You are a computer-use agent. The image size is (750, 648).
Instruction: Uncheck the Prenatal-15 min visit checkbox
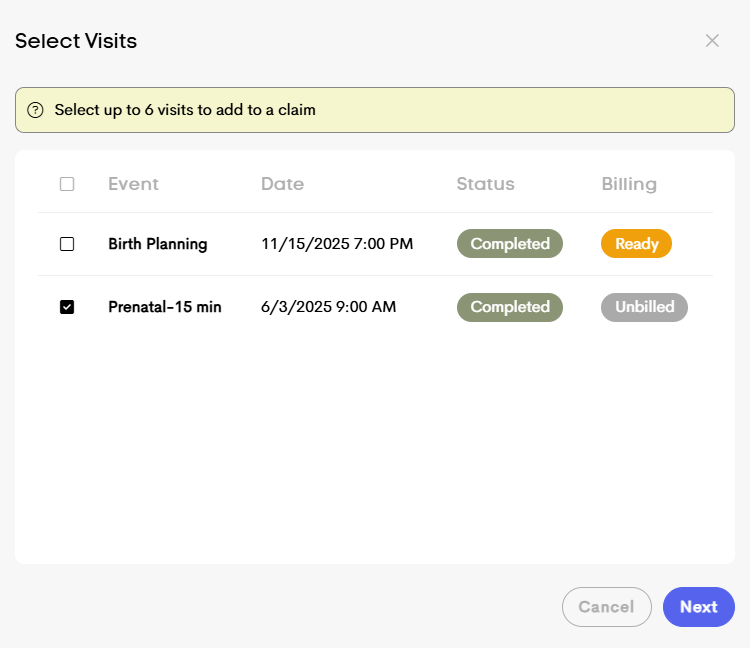click(x=67, y=307)
